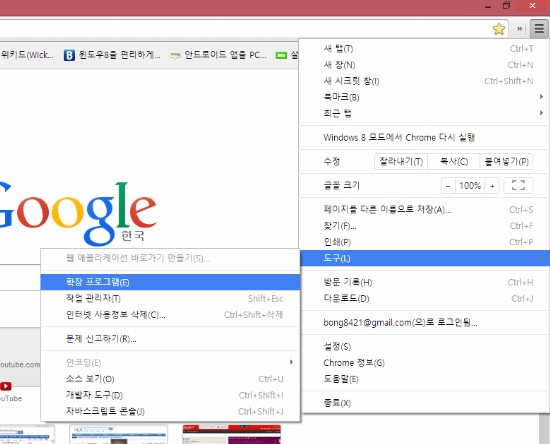The image size is (550, 444).
Task: Expand the 인코딩(E) submenu
Action: 170,362
